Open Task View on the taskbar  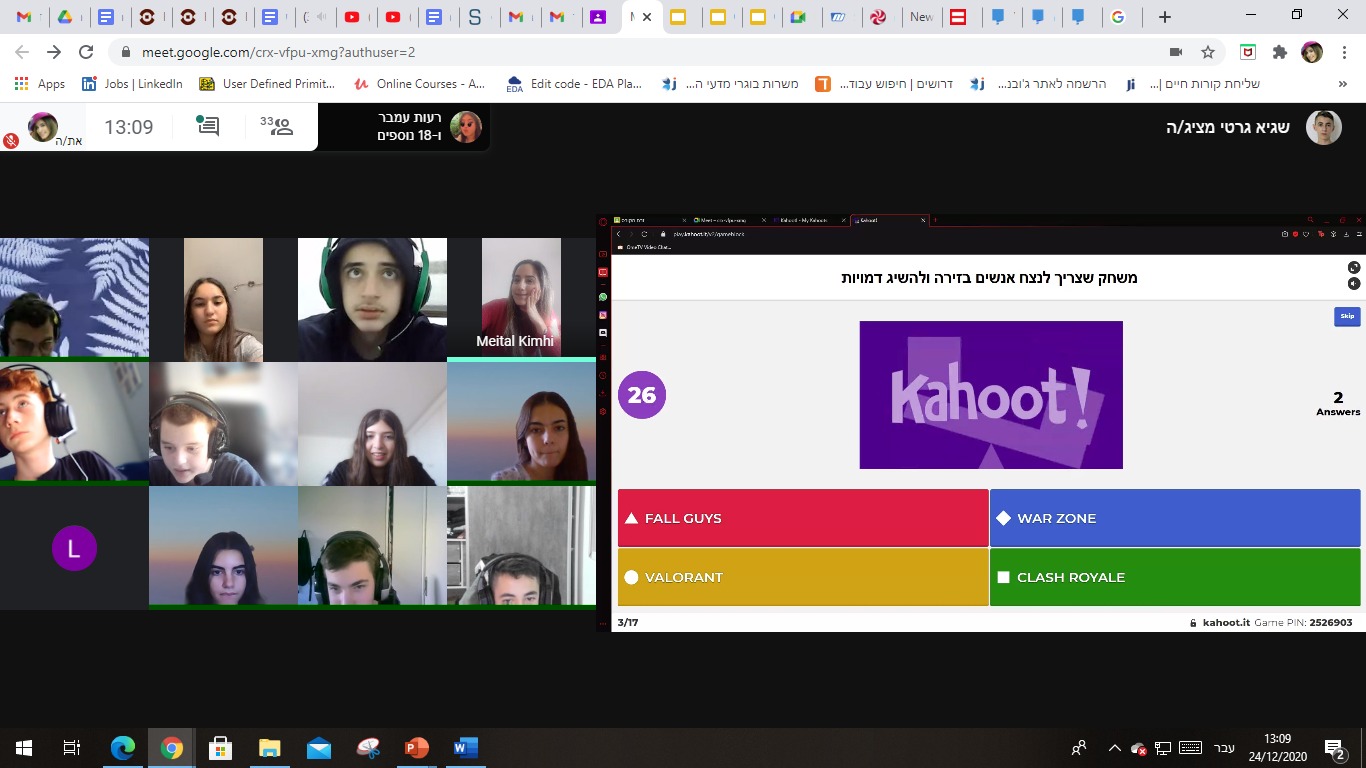tap(72, 747)
